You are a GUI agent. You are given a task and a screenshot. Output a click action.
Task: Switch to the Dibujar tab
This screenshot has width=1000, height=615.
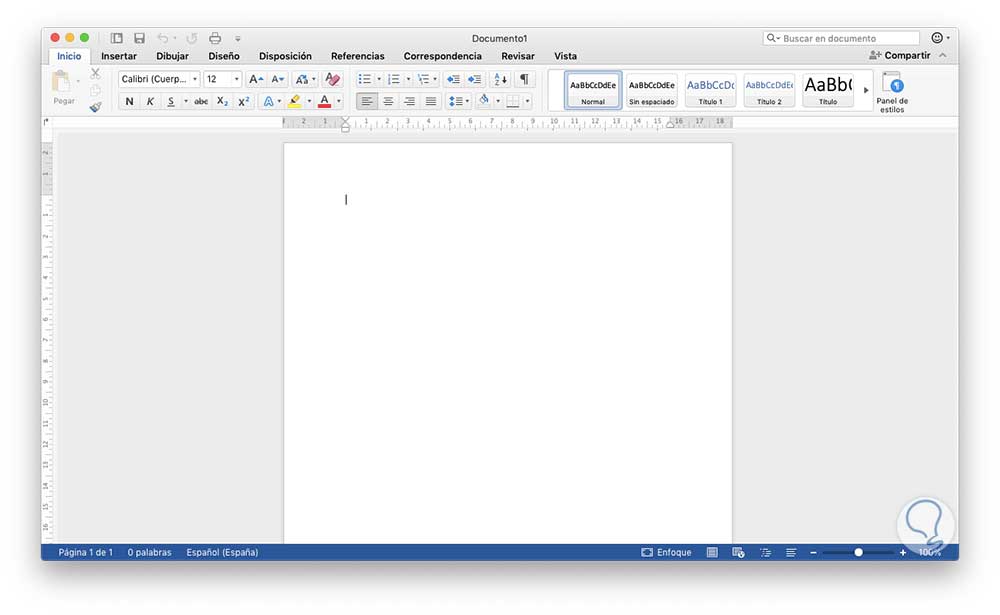click(x=172, y=56)
